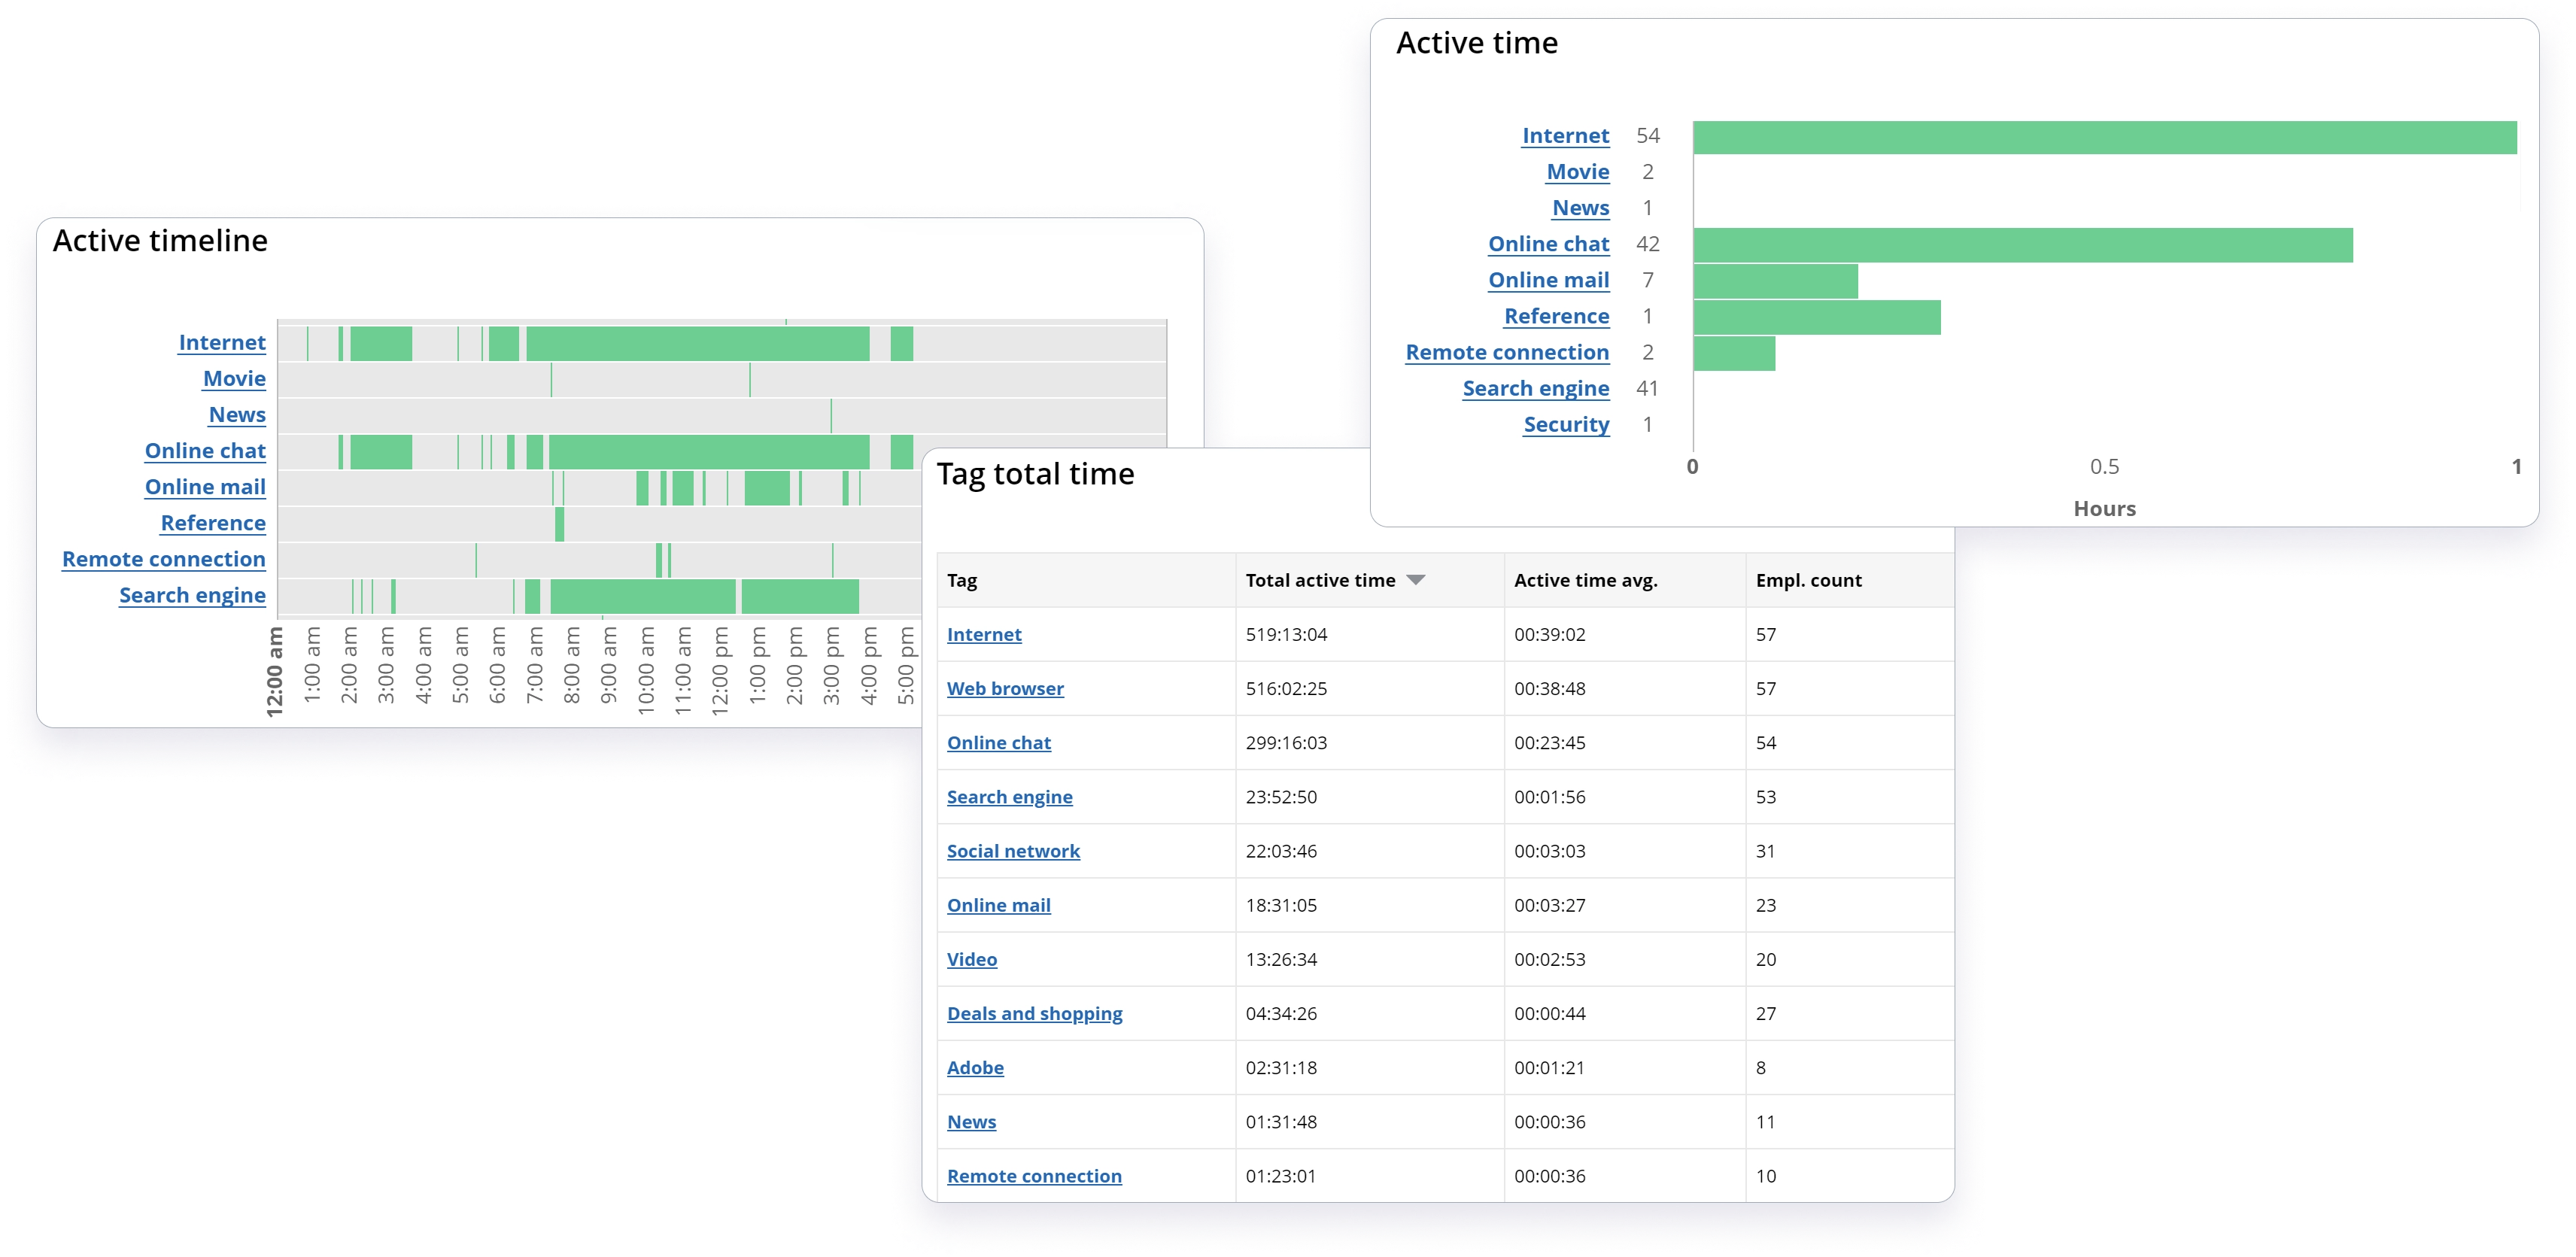This screenshot has width=2576, height=1257.
Task: Toggle Internet link in Active timeline panel
Action: tap(222, 342)
